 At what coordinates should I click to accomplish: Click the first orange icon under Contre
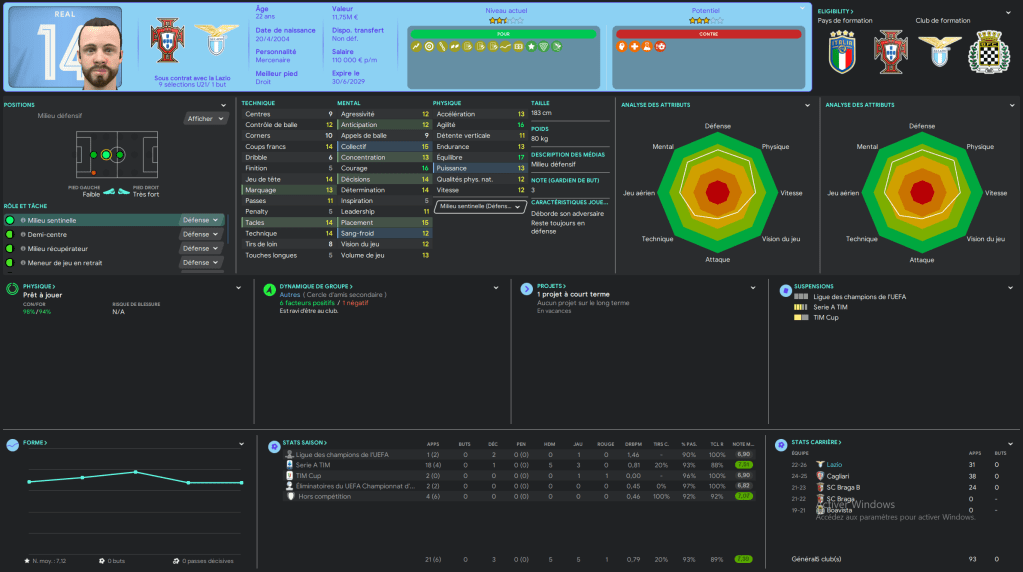click(x=621, y=47)
